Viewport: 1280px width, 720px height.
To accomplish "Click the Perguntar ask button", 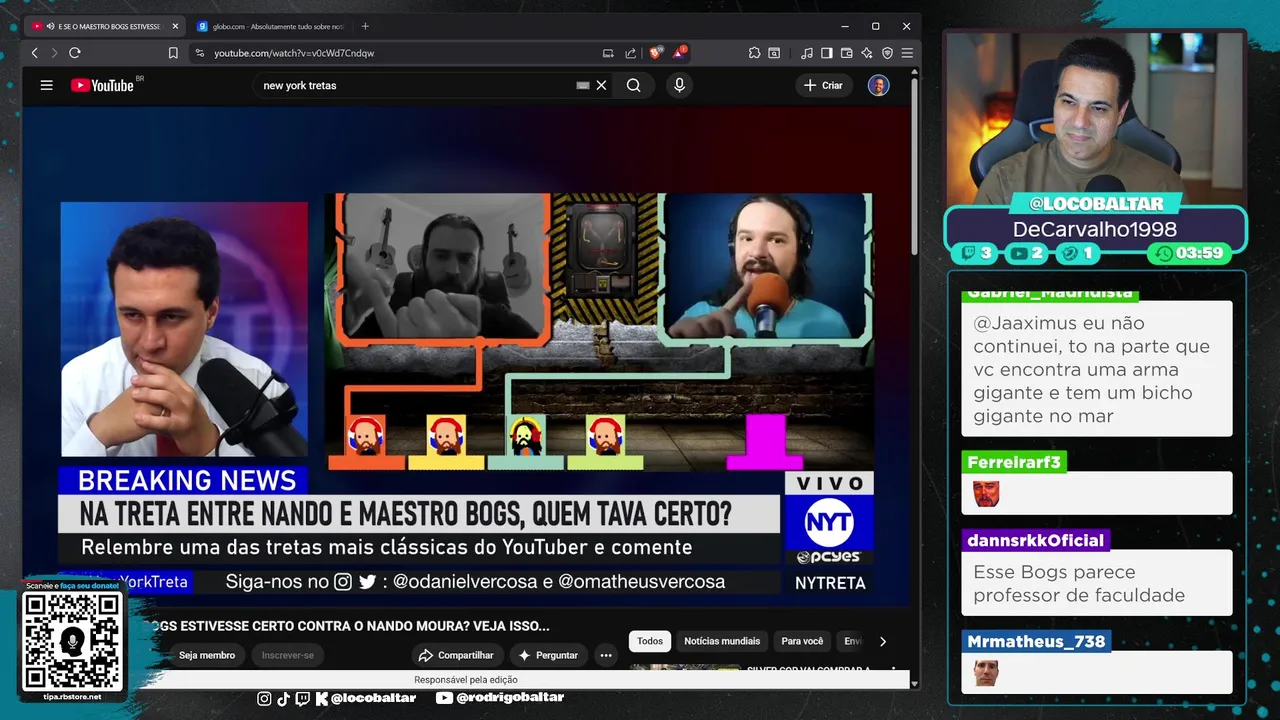I will pyautogui.click(x=548, y=655).
